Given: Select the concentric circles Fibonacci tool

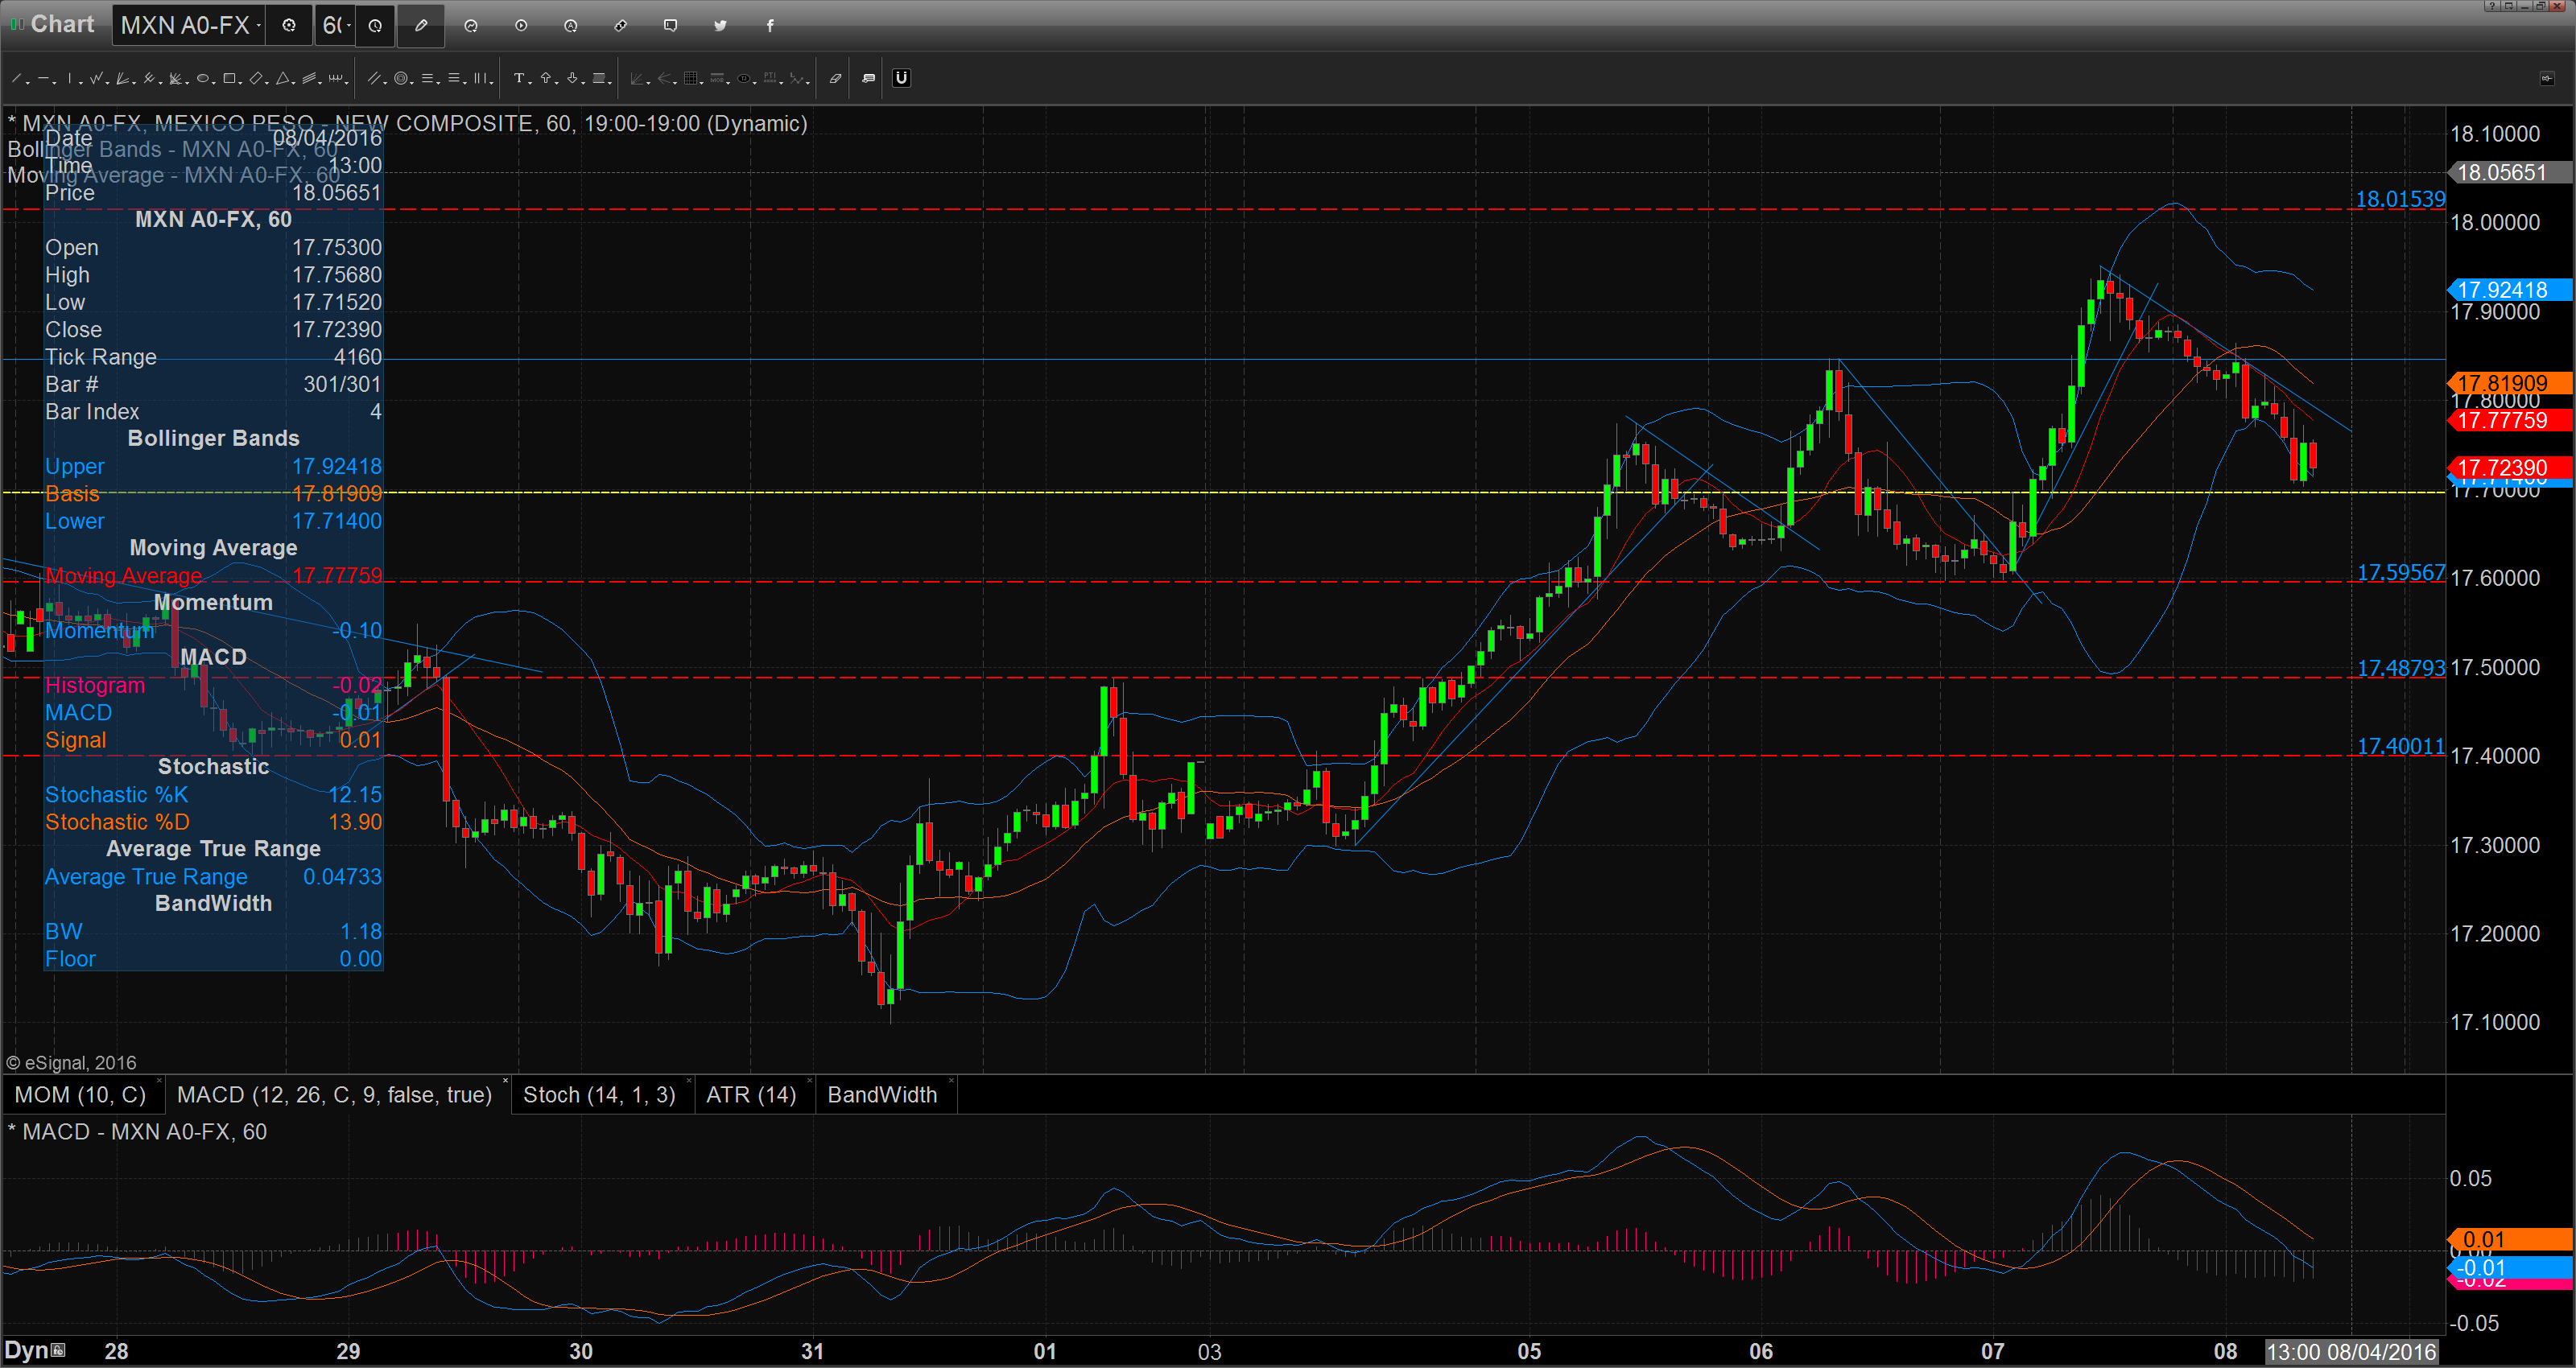Looking at the screenshot, I should point(401,78).
